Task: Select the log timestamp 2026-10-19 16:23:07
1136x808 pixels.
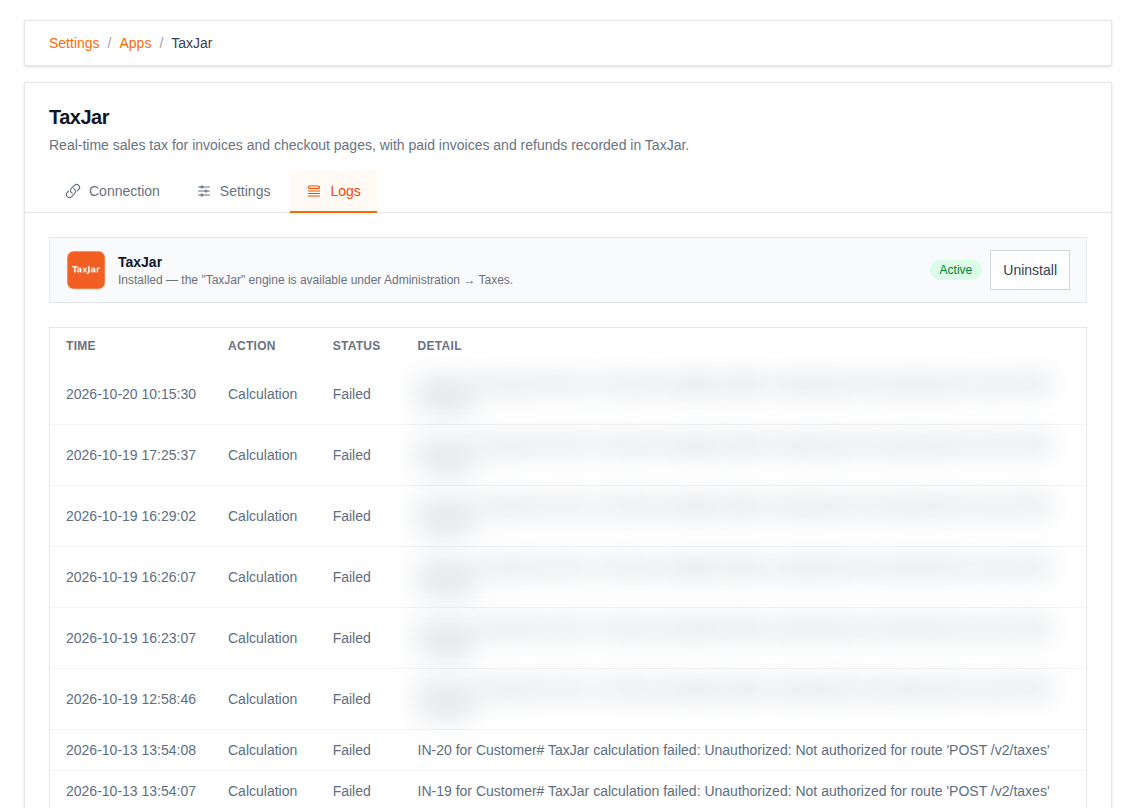Action: 131,638
